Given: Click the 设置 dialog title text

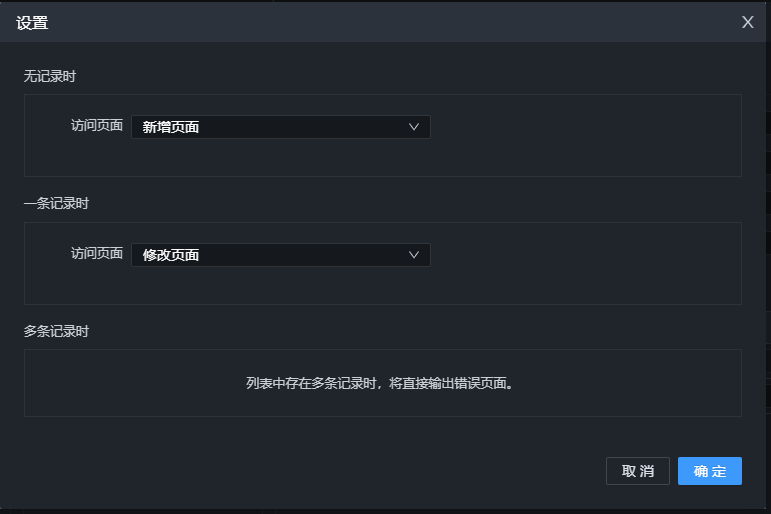Looking at the screenshot, I should click(x=32, y=23).
